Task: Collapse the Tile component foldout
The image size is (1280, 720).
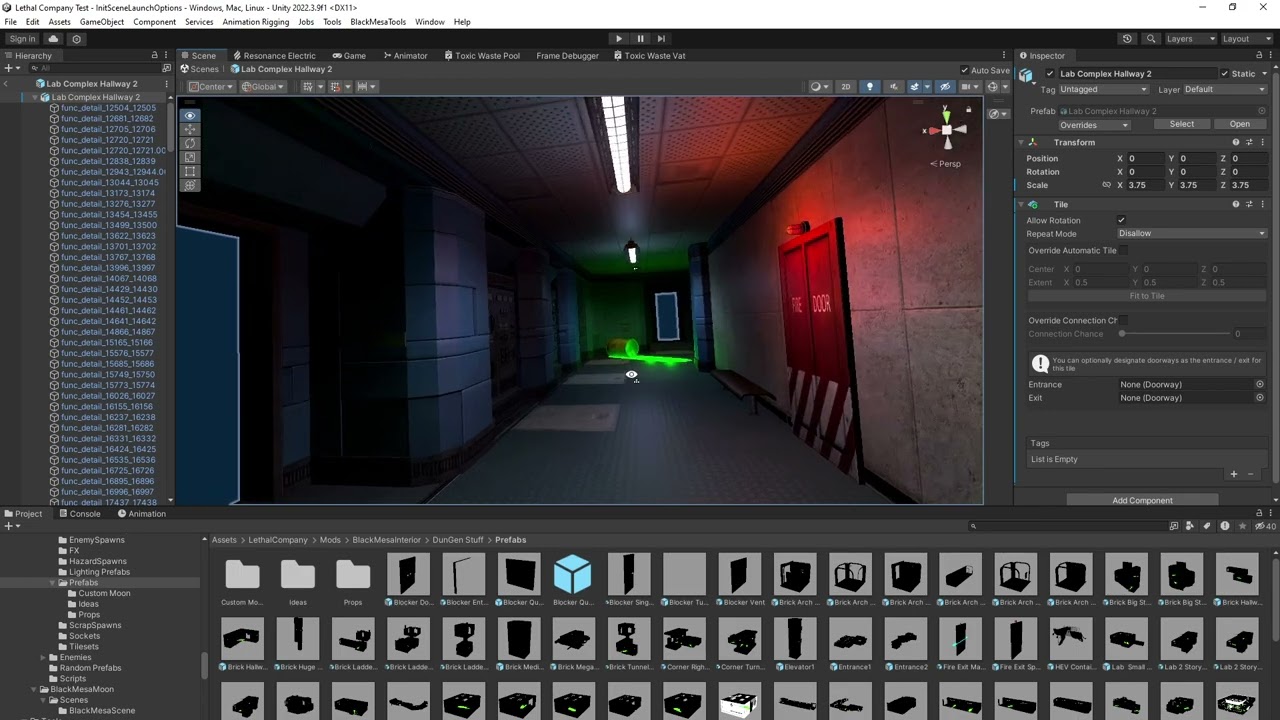Action: (x=1022, y=205)
